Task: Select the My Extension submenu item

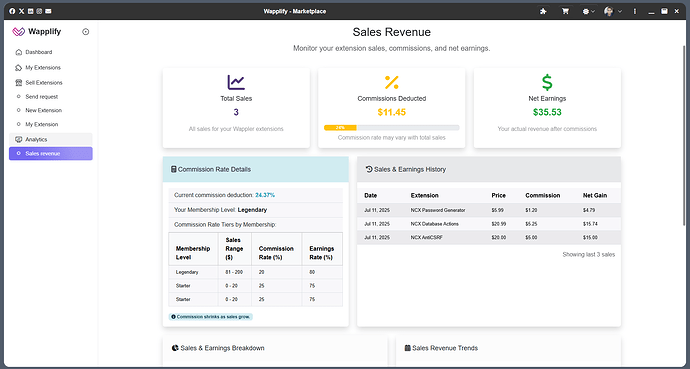Action: [51, 124]
